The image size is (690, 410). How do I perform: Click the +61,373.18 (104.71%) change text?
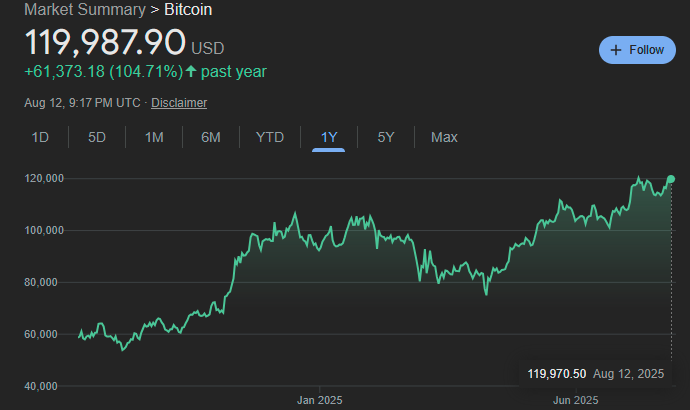coord(103,71)
